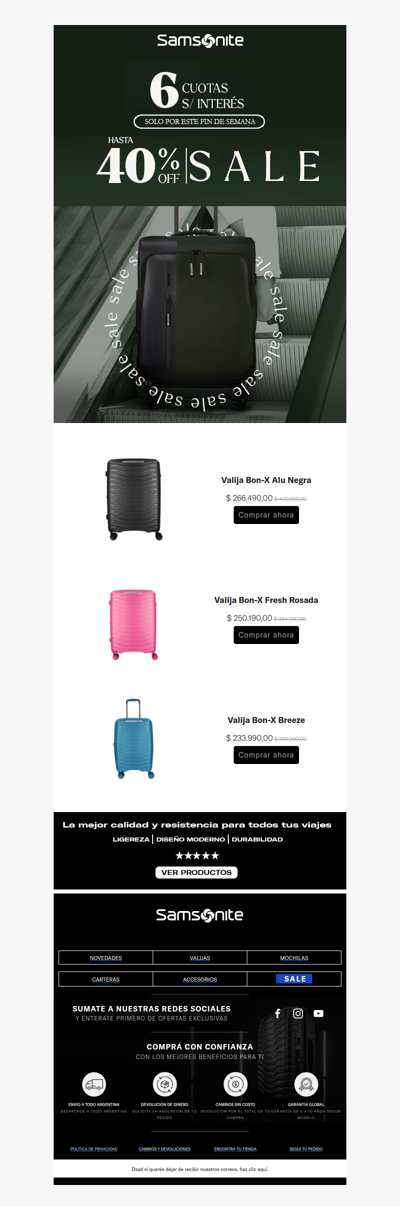Screen dimensions: 400x1206
Task: Select the blue SALE menu item
Action: (294, 979)
